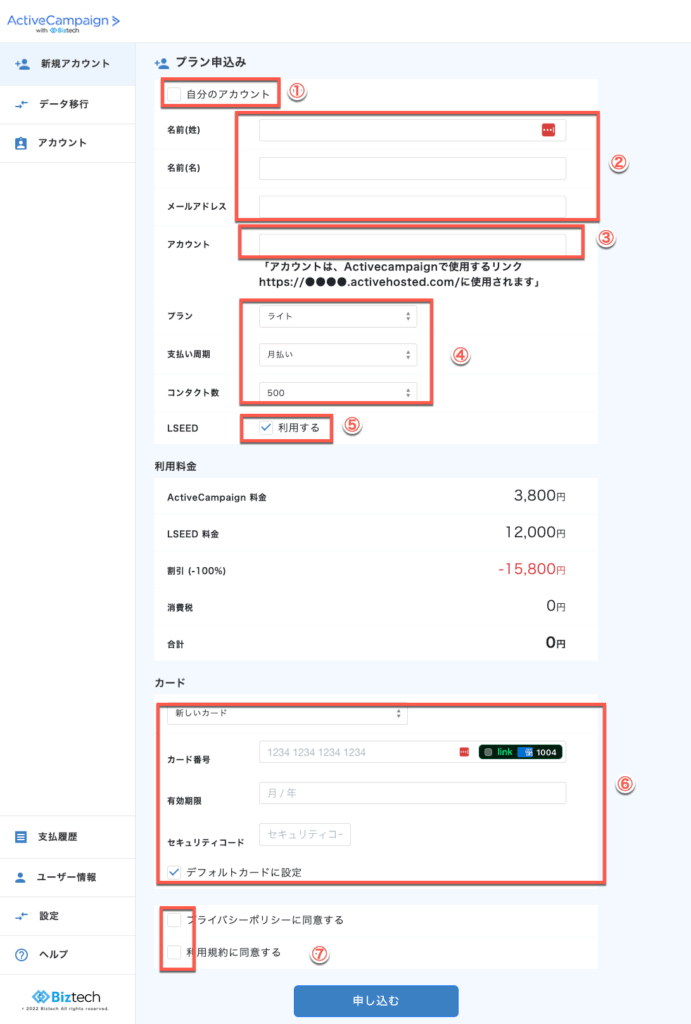
Task: Expand the コンタクト数 dropdown showing 500
Action: (x=337, y=393)
